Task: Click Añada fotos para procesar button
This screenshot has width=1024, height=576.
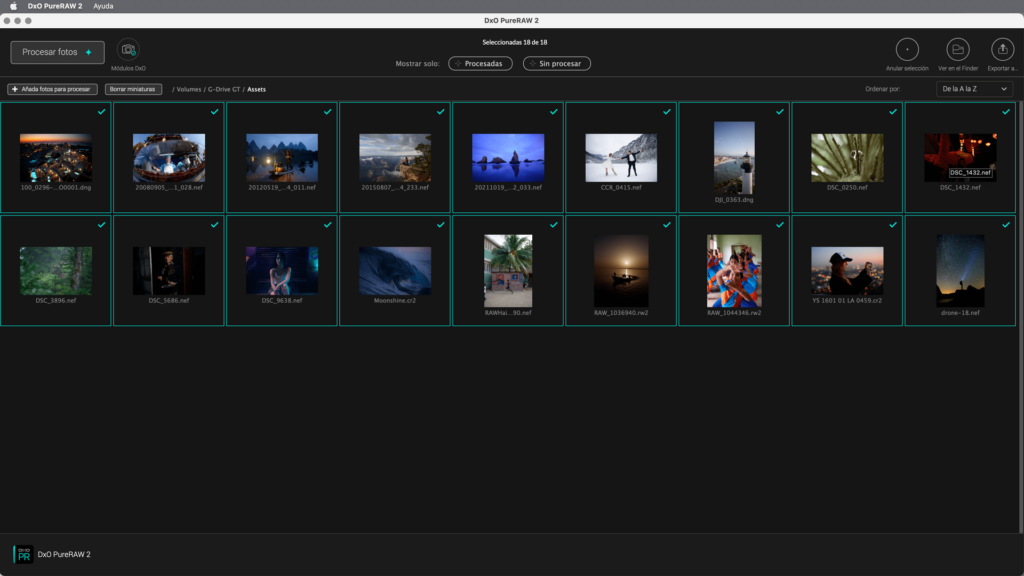Action: pos(52,89)
